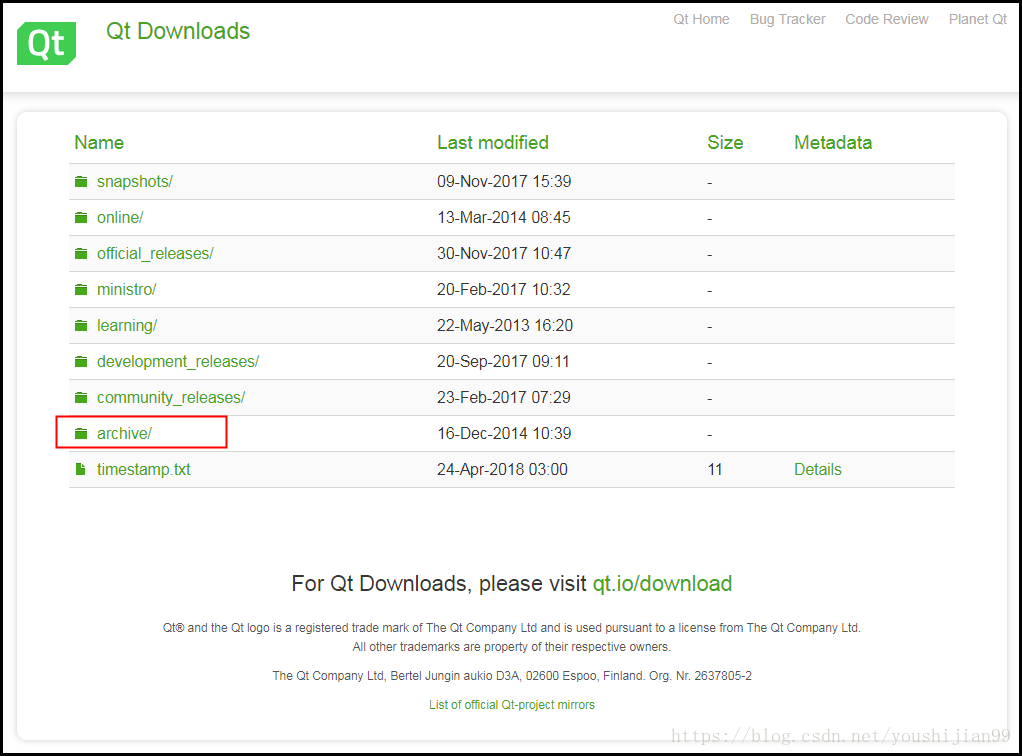Click the online folder icon

pyautogui.click(x=81, y=217)
